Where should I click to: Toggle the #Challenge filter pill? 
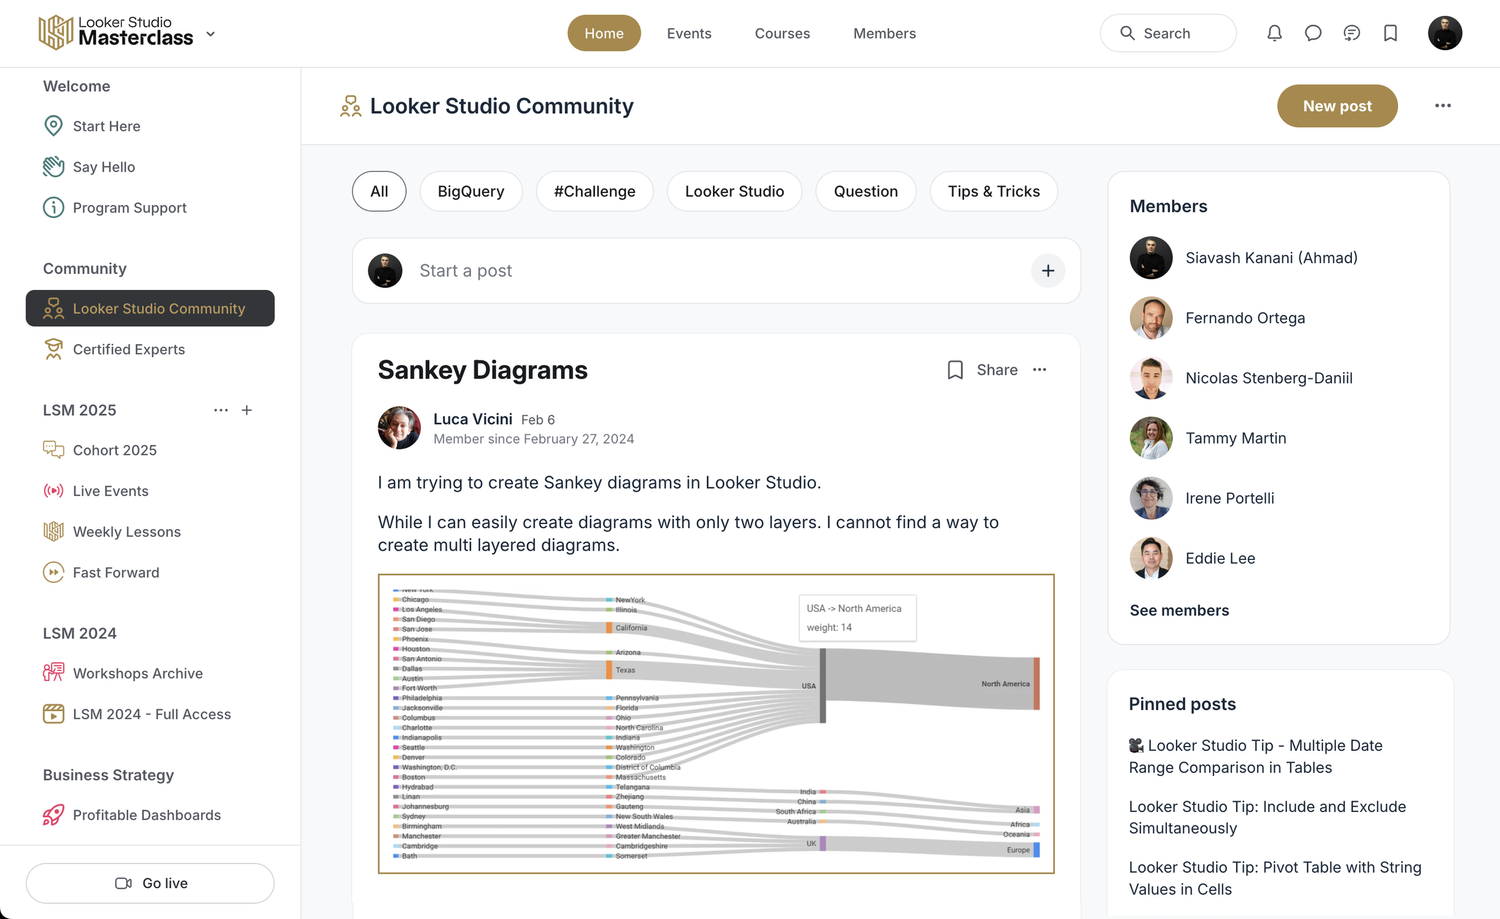tap(594, 191)
